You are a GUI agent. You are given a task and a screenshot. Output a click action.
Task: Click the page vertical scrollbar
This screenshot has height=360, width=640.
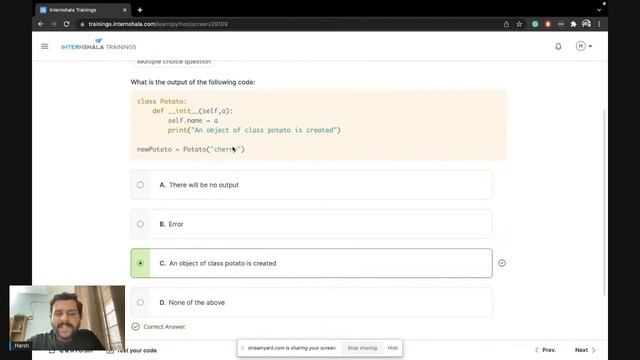pyautogui.click(x=605, y=202)
